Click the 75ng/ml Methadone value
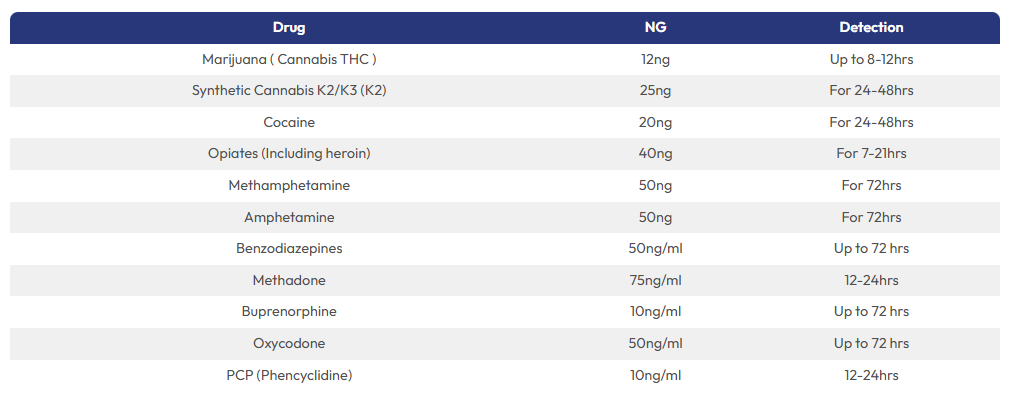1018x400 pixels. coord(655,281)
